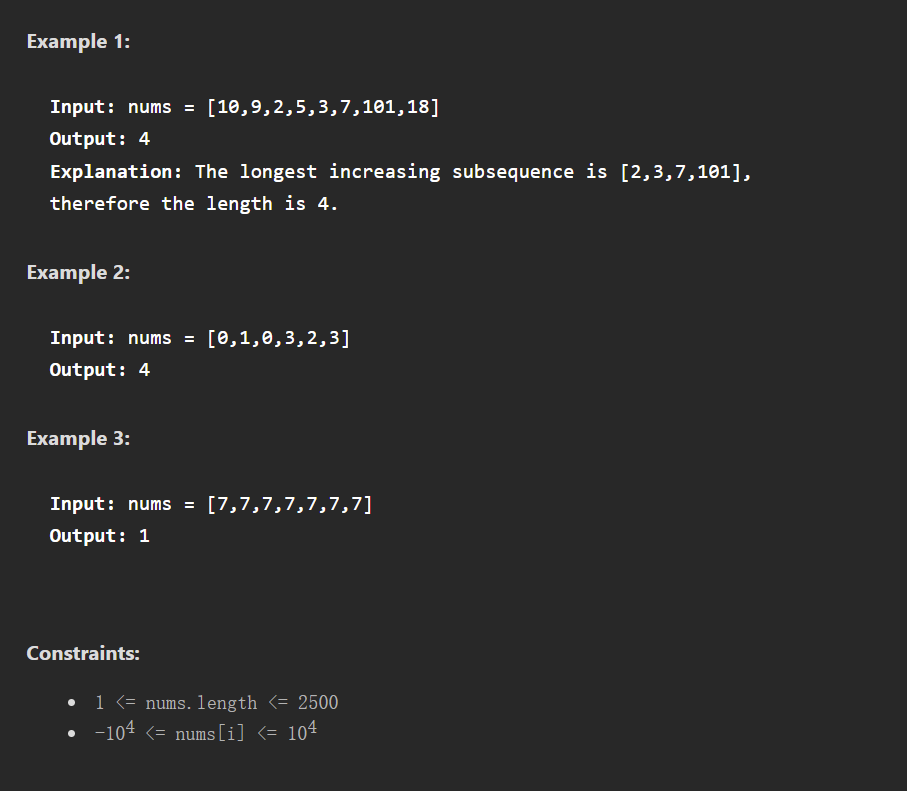Click the Output value 4 in Example 2

point(144,370)
